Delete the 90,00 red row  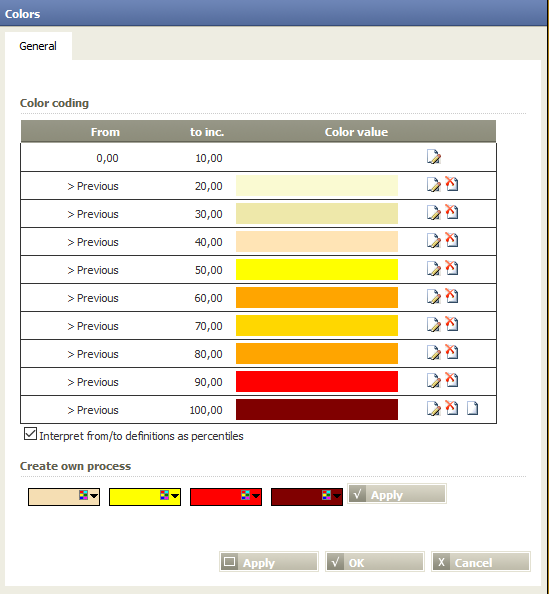point(451,380)
